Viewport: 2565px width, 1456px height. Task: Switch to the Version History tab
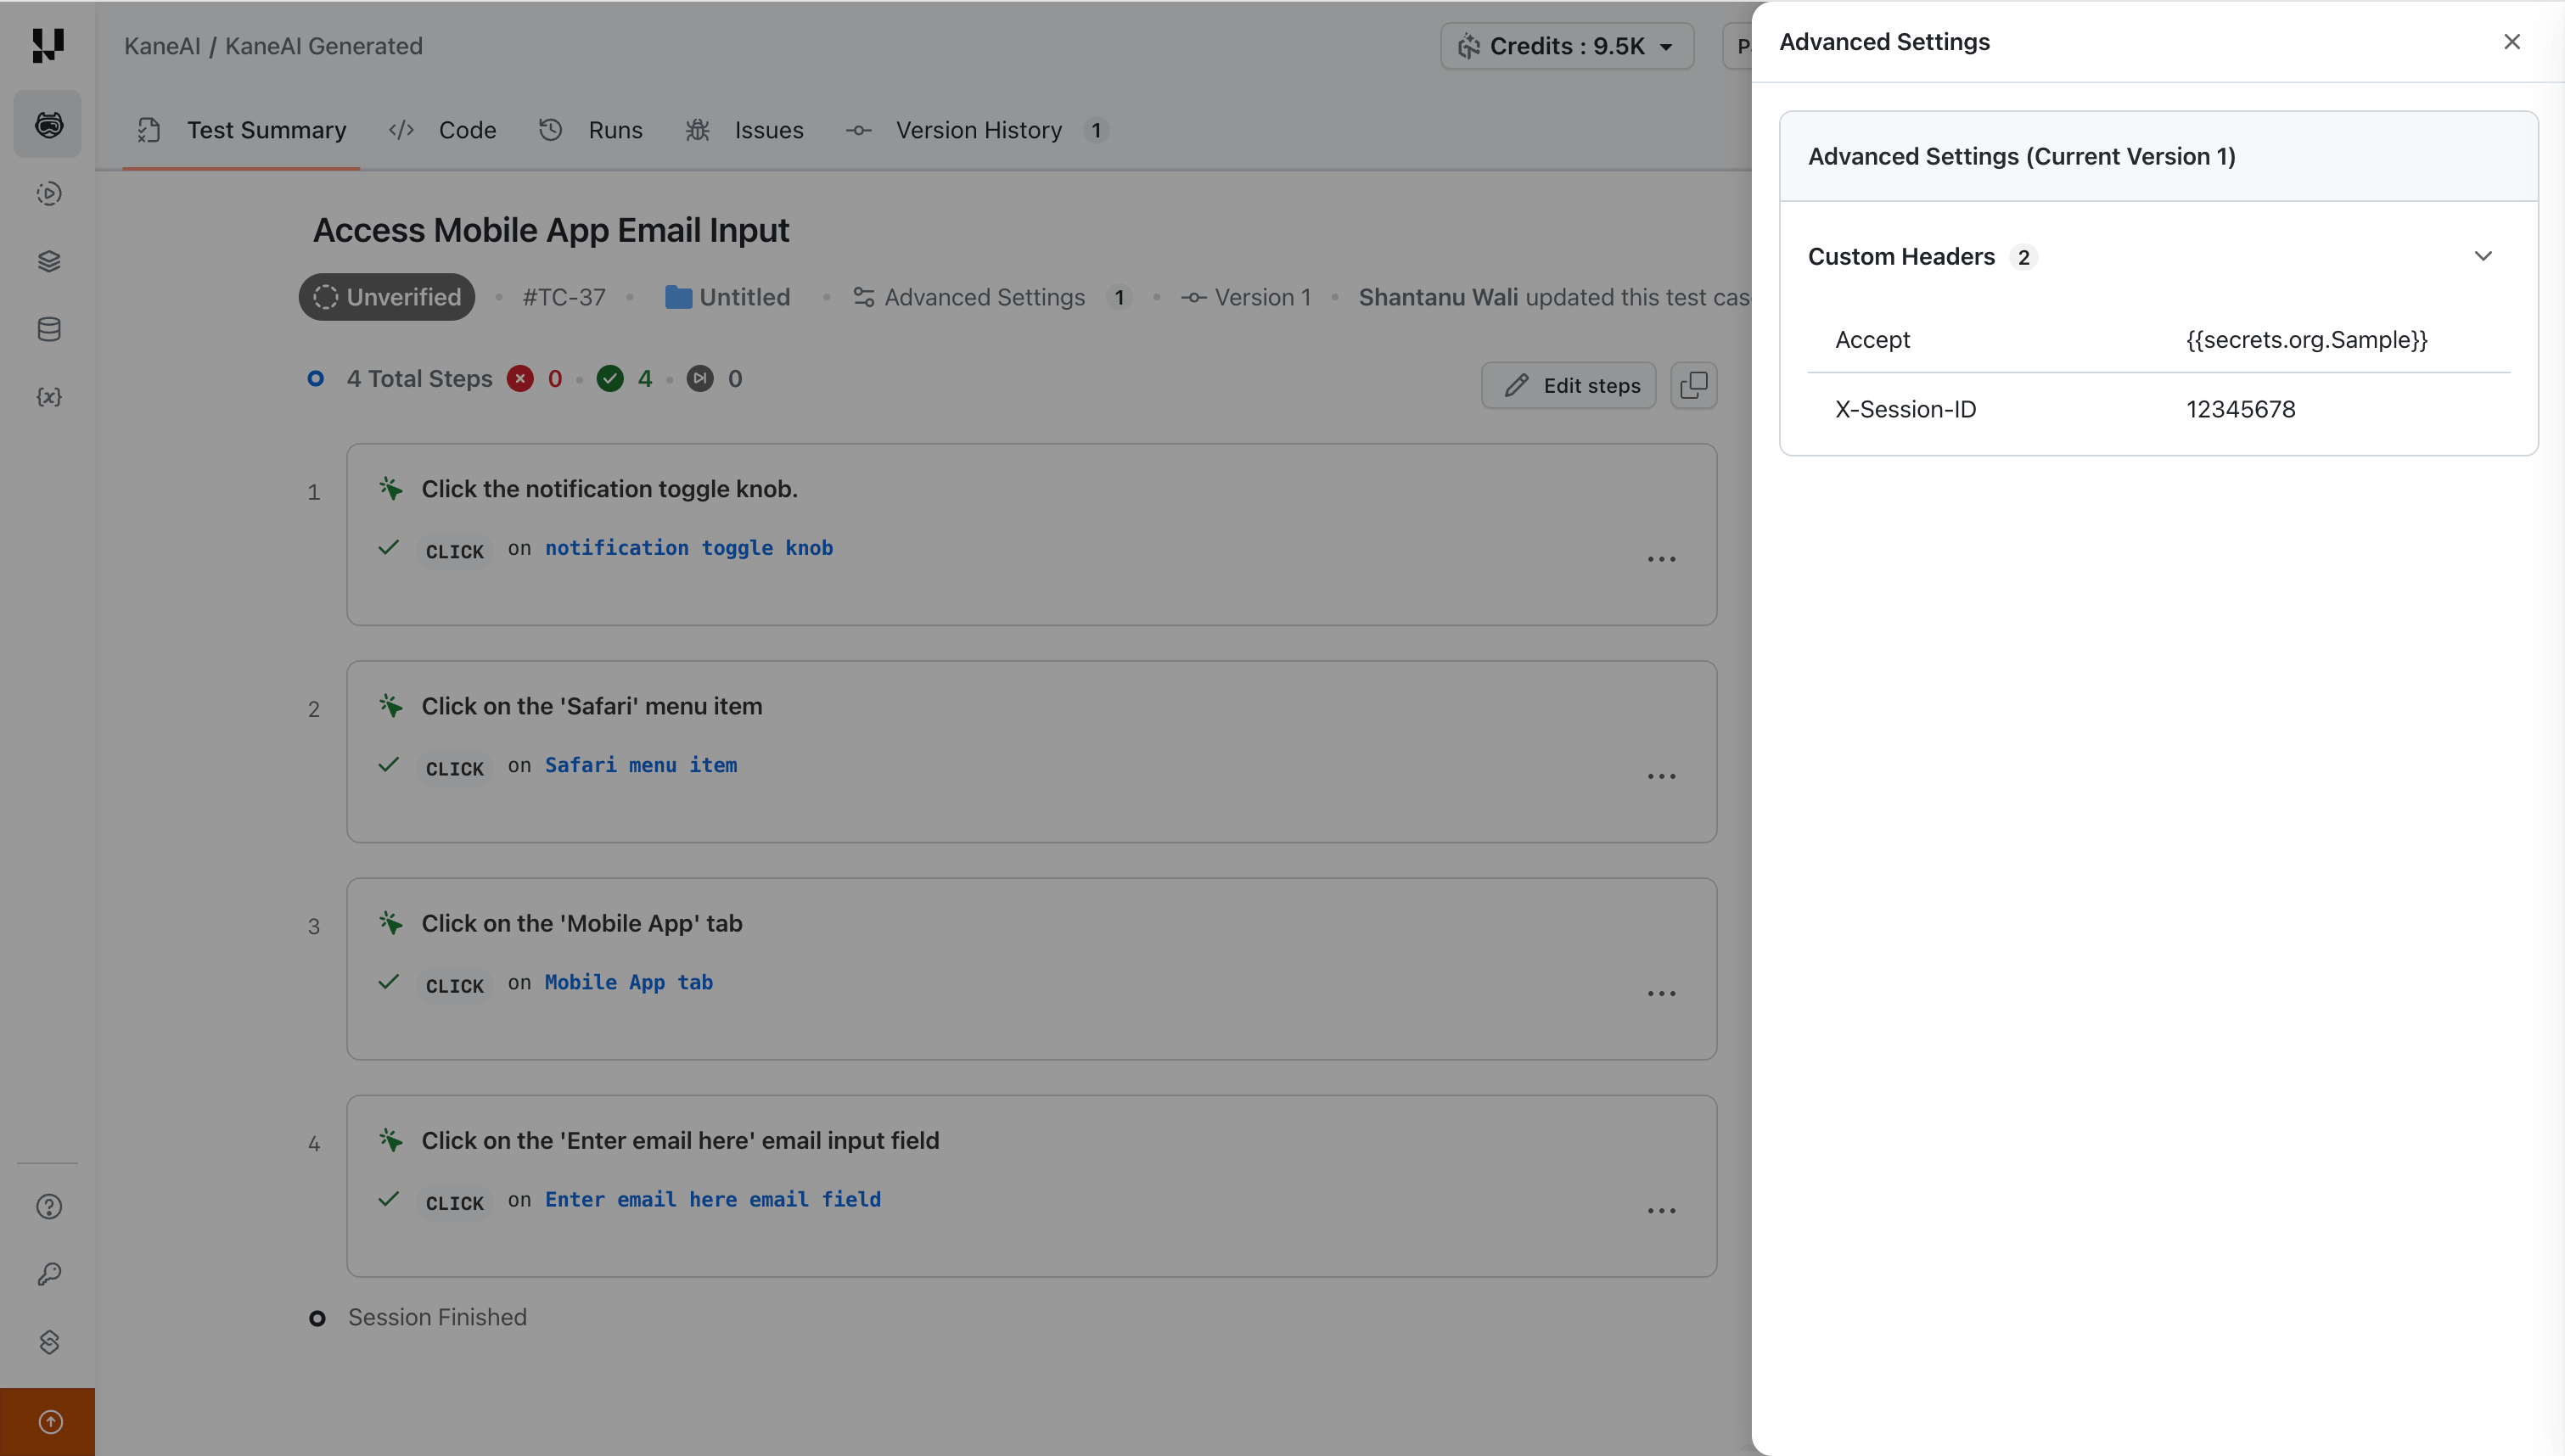point(977,130)
